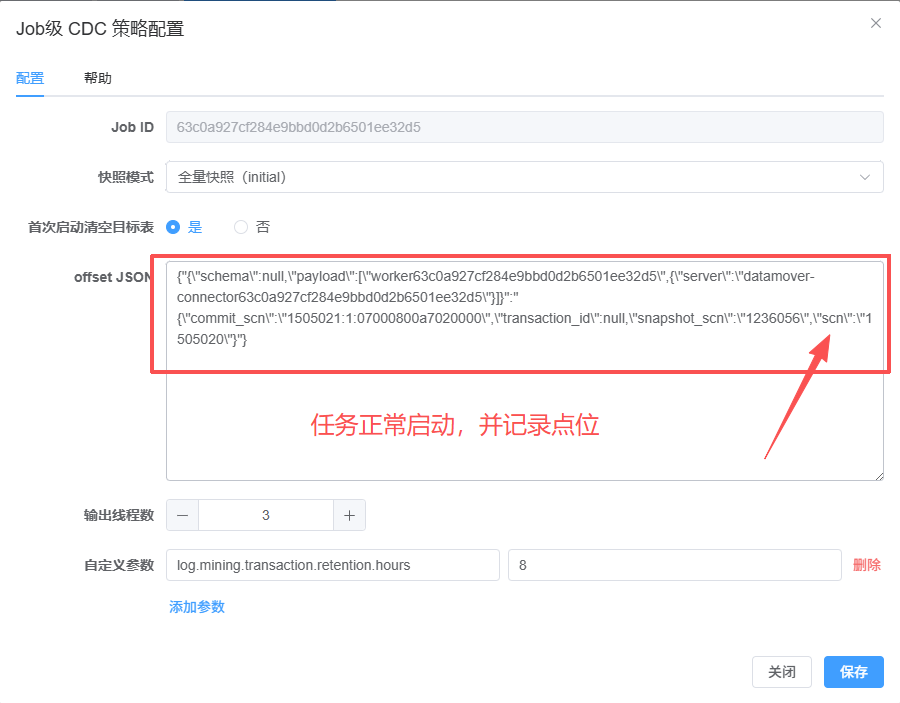Click into the offset JSON text area

click(525, 371)
